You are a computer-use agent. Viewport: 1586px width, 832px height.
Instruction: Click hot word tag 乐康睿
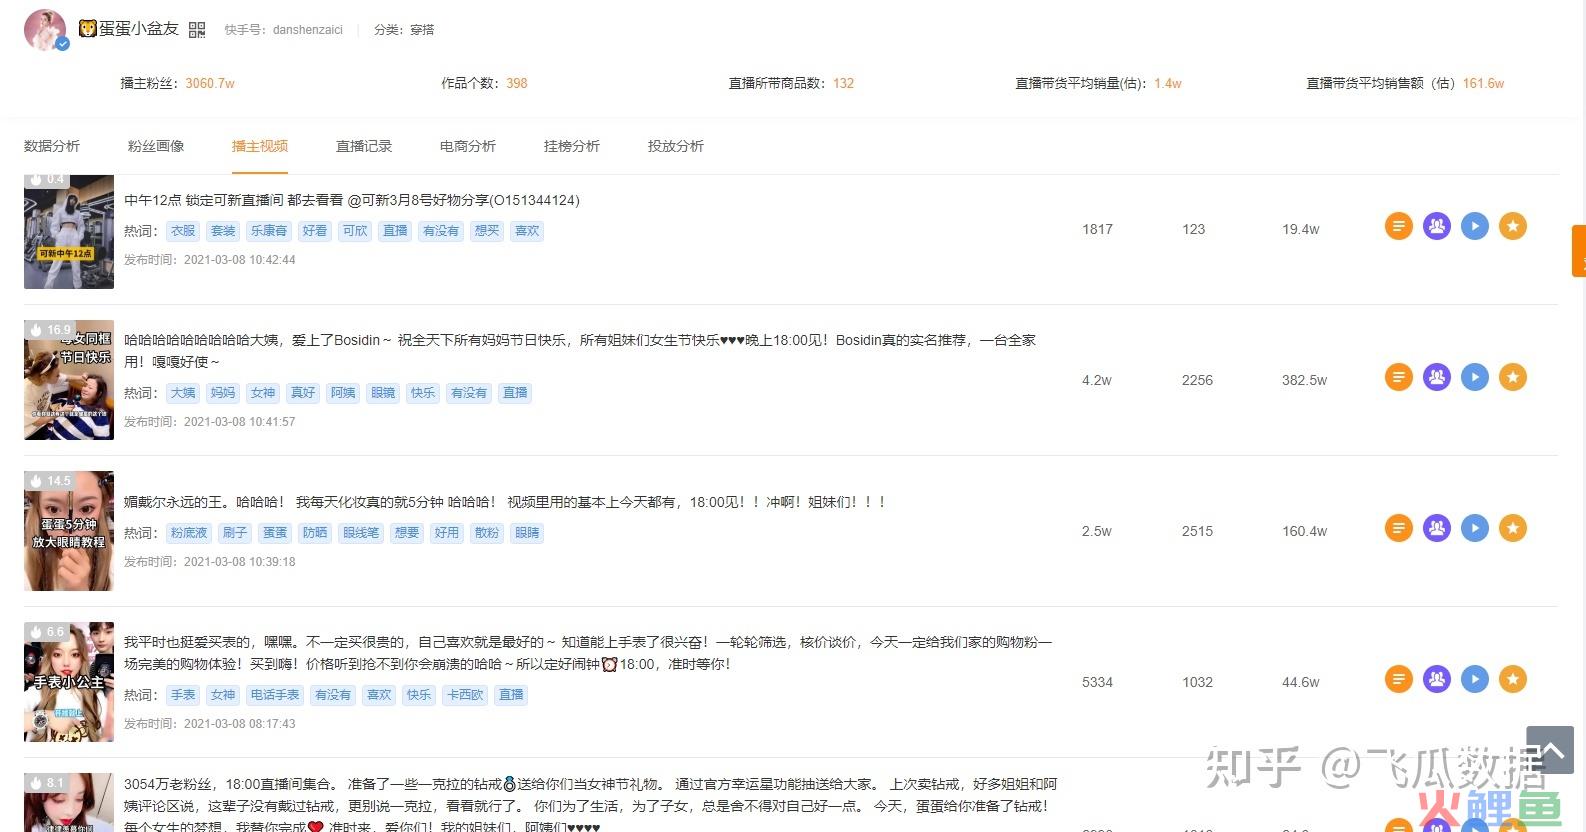269,231
